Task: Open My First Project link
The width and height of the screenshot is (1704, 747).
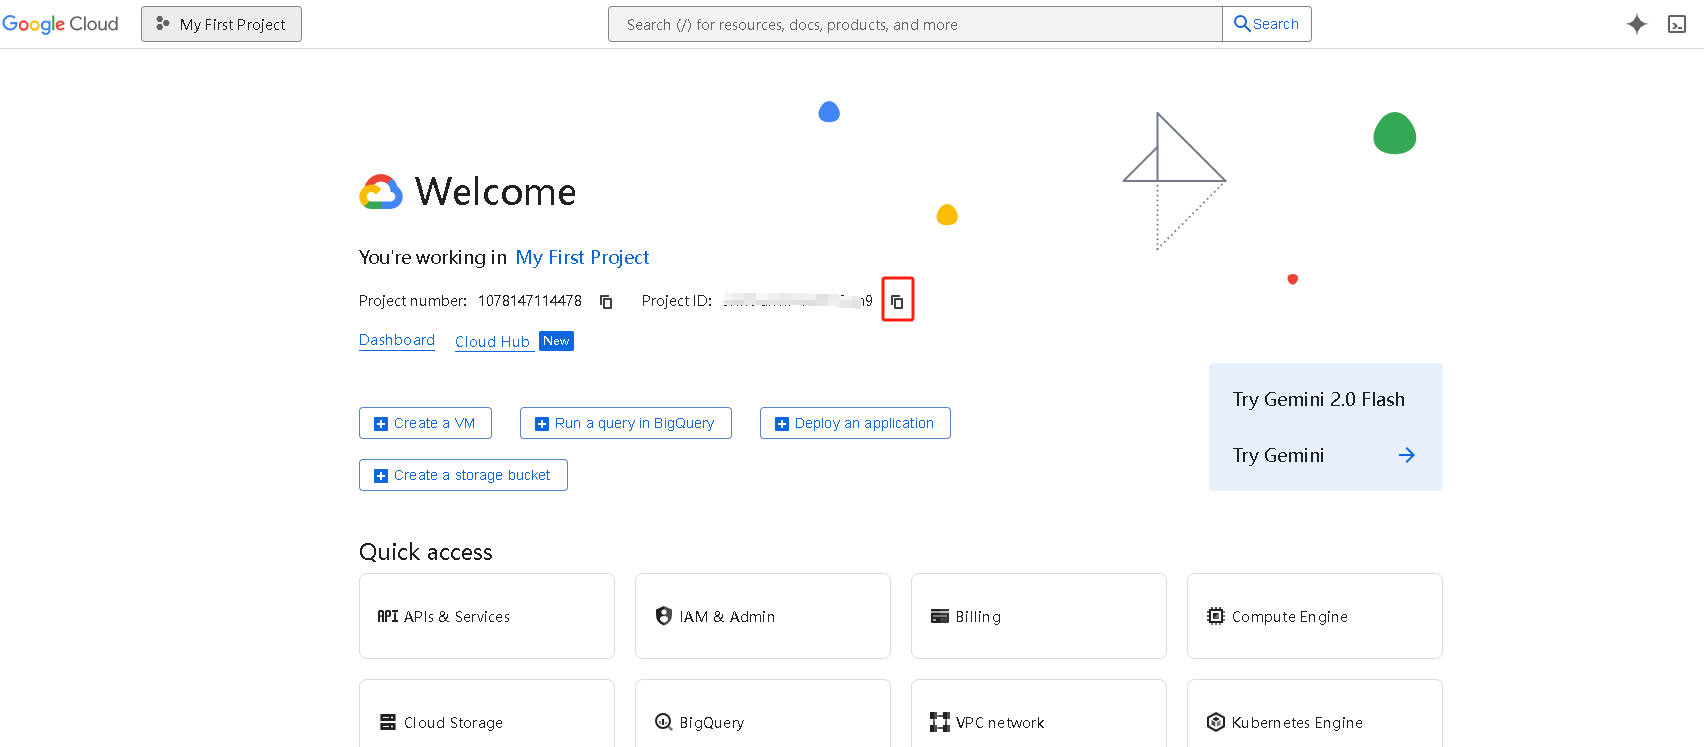Action: (582, 257)
